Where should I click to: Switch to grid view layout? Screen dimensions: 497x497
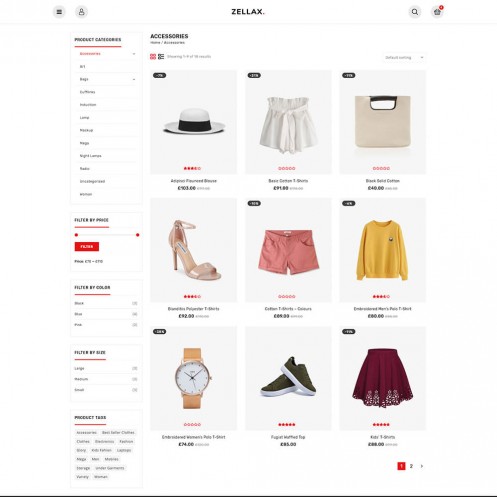[153, 57]
